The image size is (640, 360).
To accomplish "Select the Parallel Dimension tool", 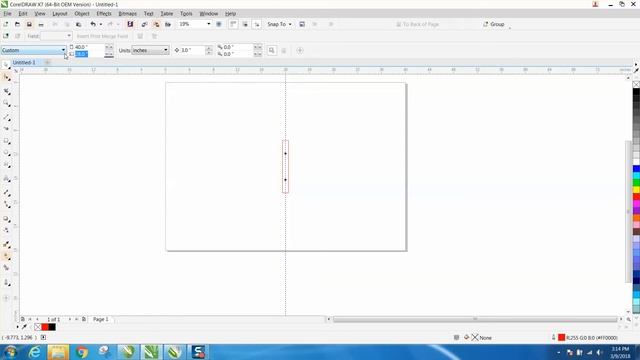I will 6,192.
